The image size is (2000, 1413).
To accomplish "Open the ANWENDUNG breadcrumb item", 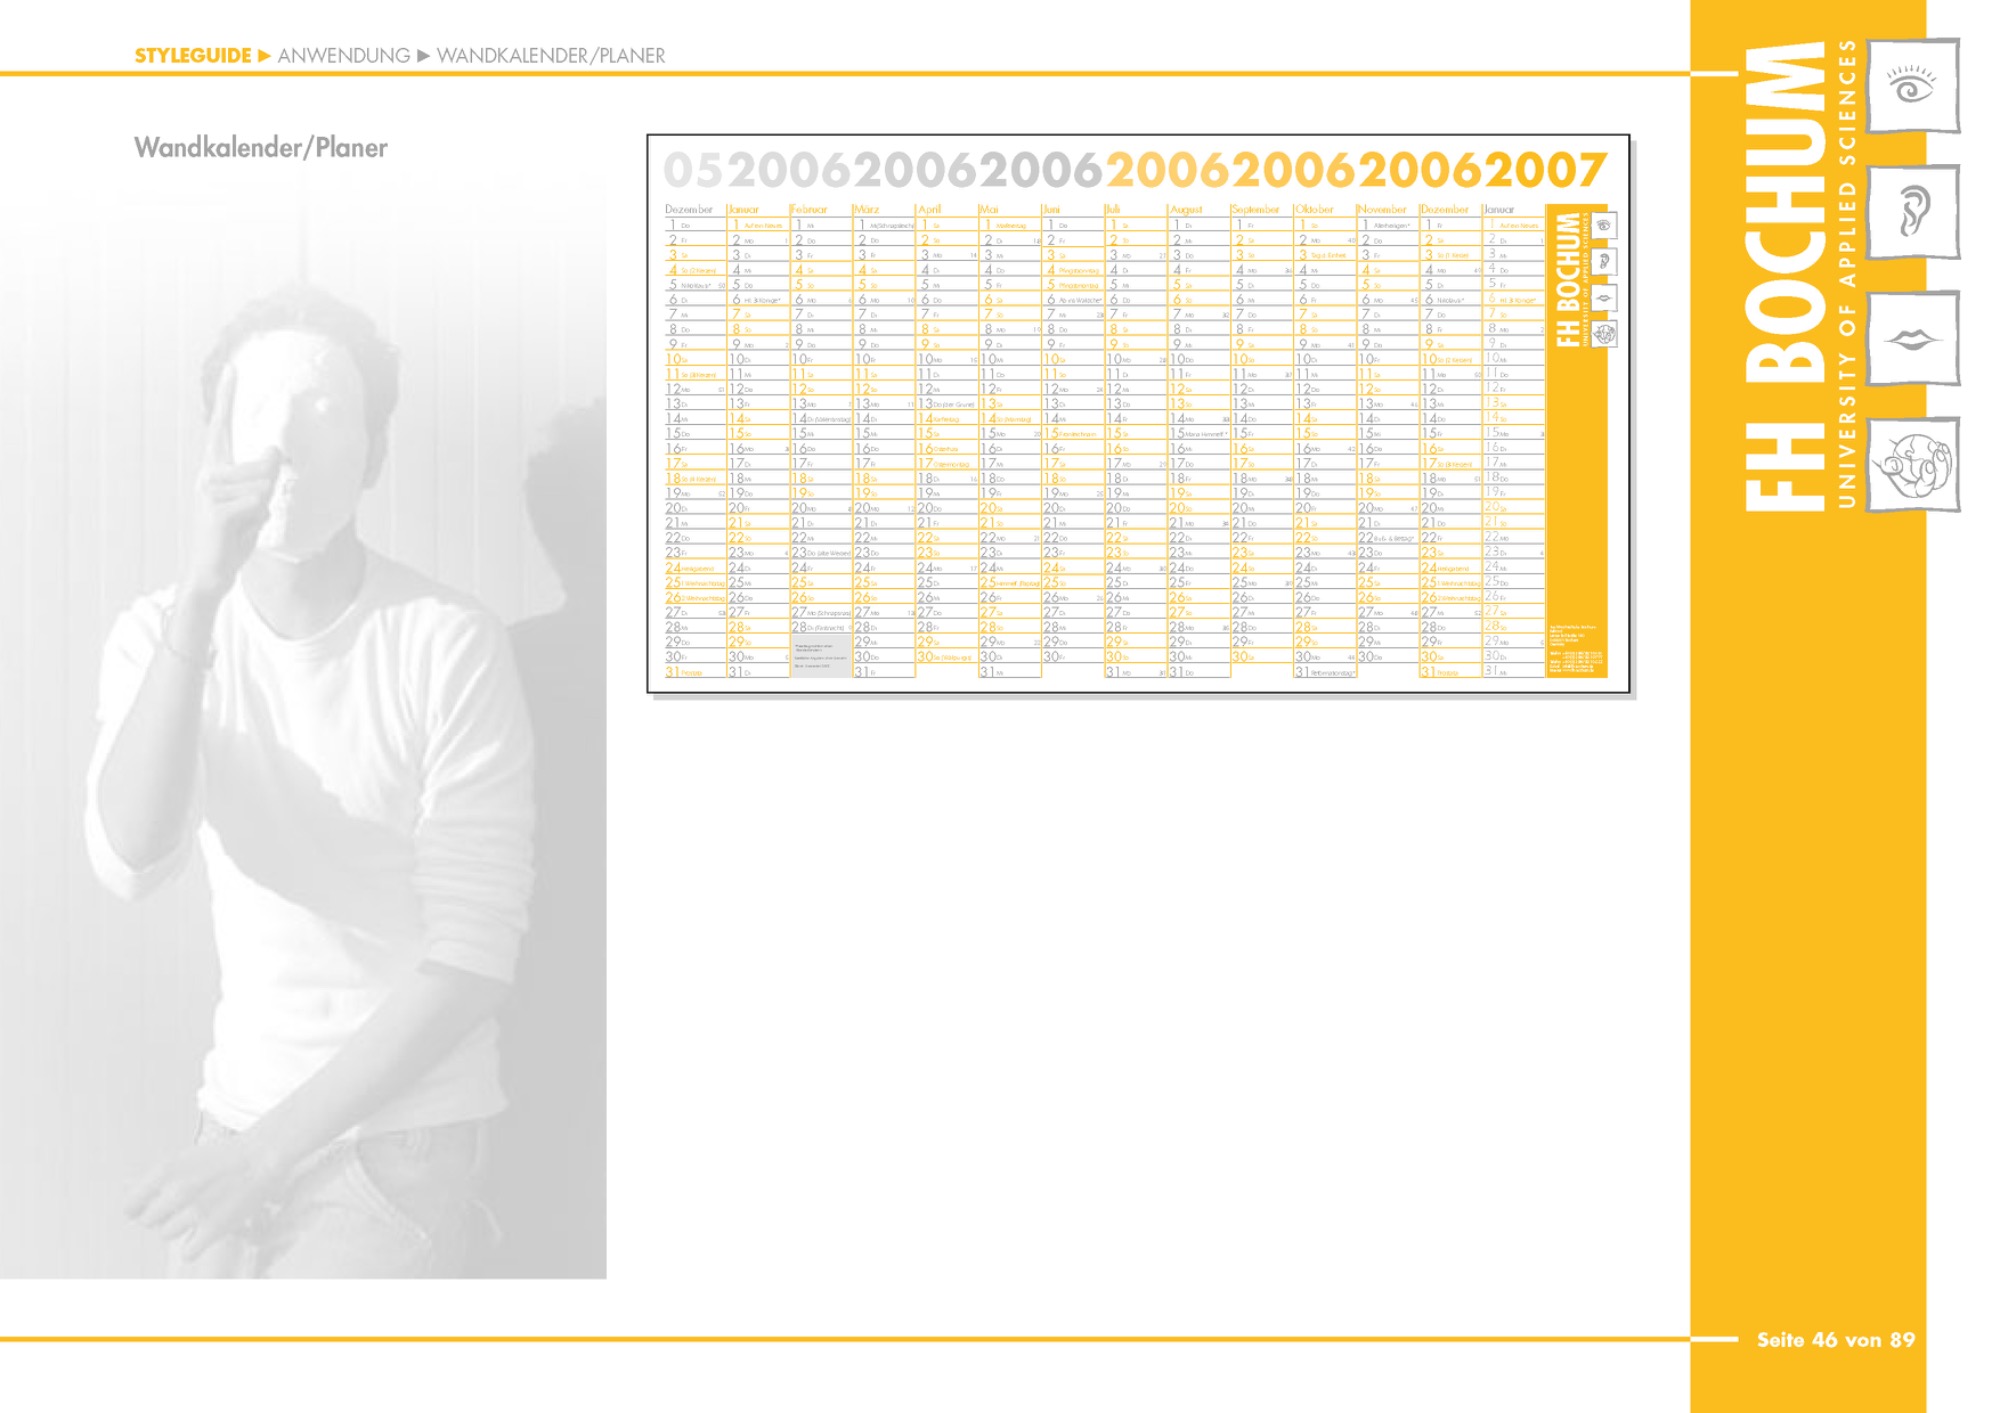I will (x=343, y=56).
